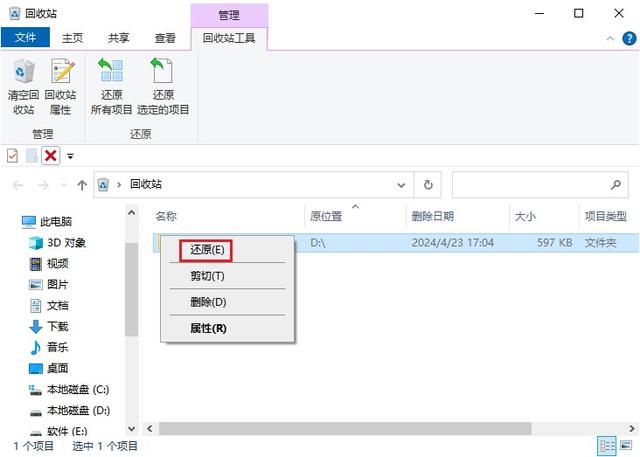Open 本地磁盘 (D:) drive
The image size is (640, 457).
[69, 410]
